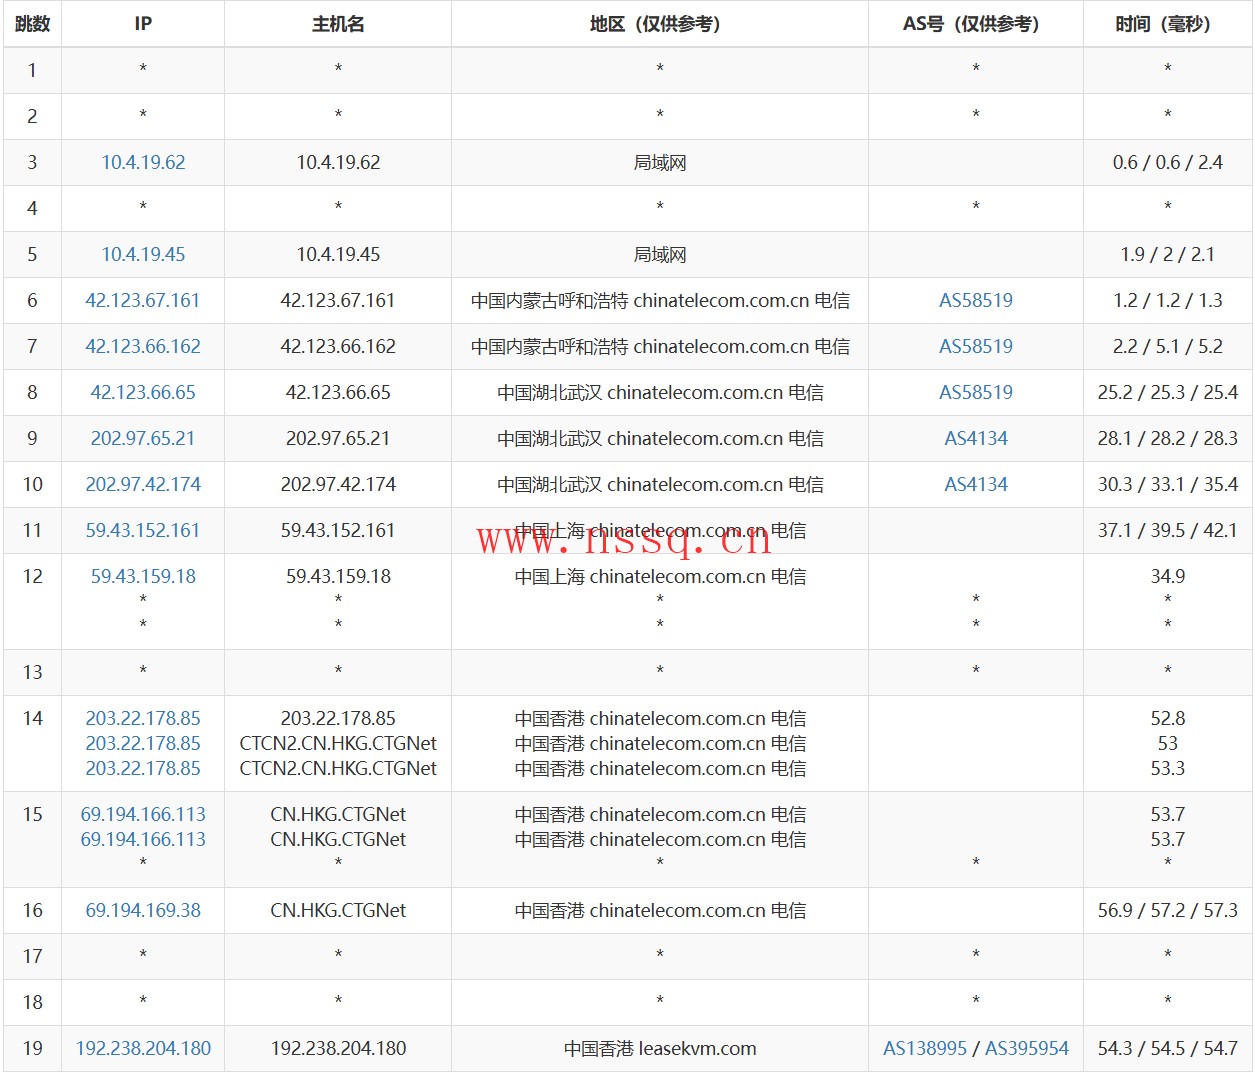Open first 203.22.178.85 link in hop 14
1255x1073 pixels.
[143, 718]
